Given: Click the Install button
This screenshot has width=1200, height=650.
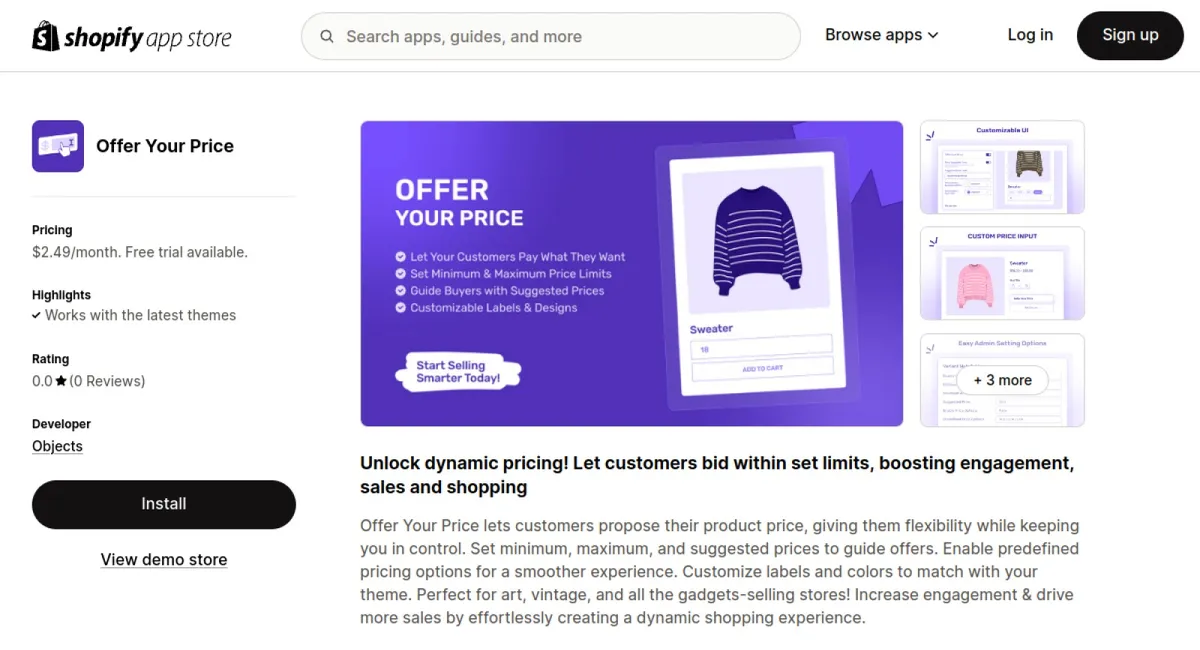Looking at the screenshot, I should 163,504.
